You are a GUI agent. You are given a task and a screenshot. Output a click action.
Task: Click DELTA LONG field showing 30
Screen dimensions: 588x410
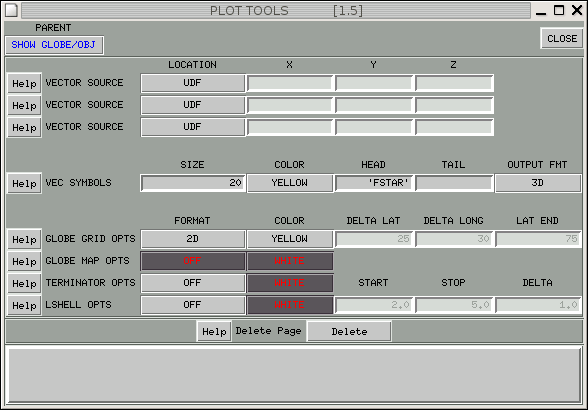[454, 239]
